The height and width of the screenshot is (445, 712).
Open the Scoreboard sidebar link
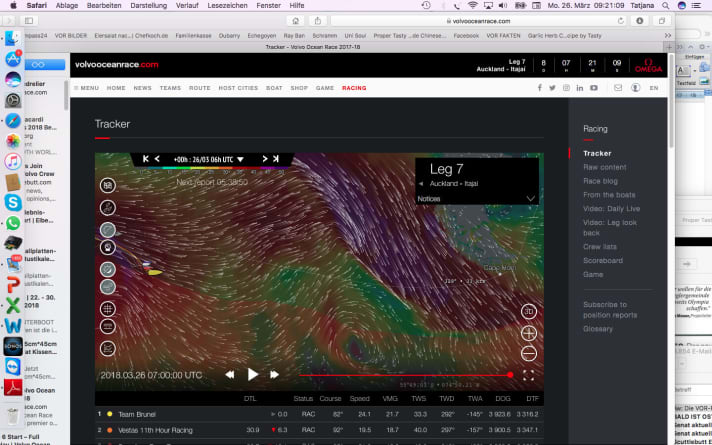[x=603, y=261]
